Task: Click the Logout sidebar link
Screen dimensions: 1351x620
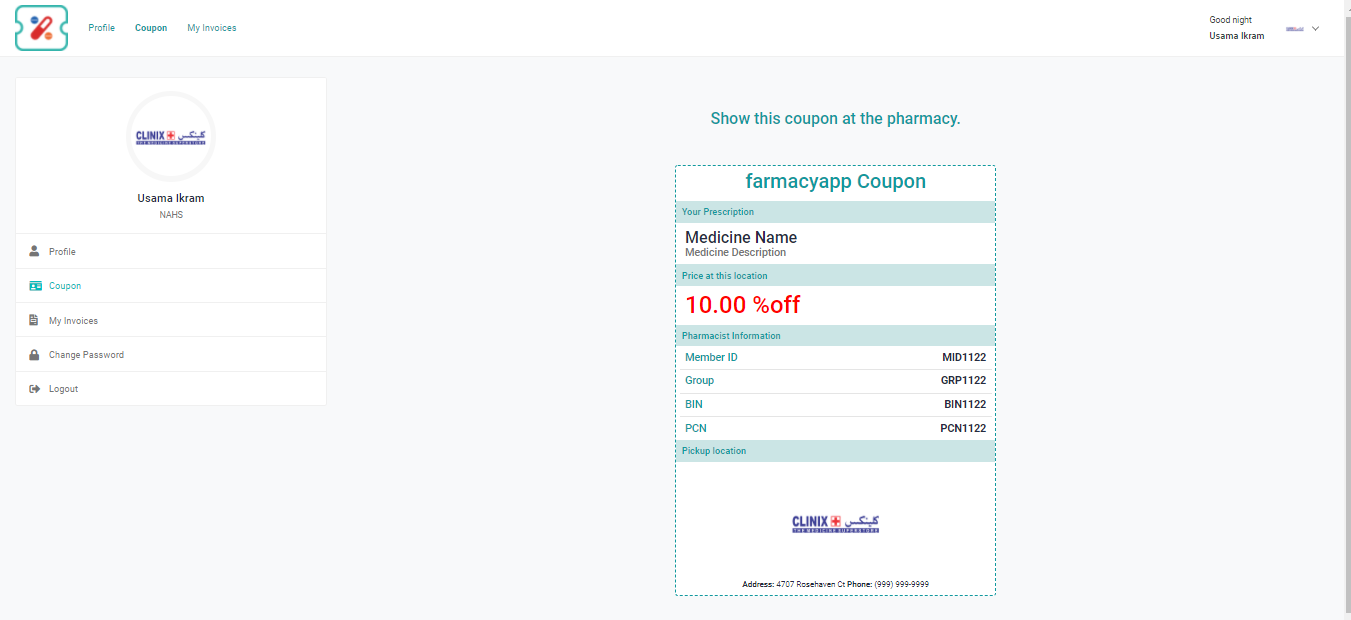Action: (63, 389)
